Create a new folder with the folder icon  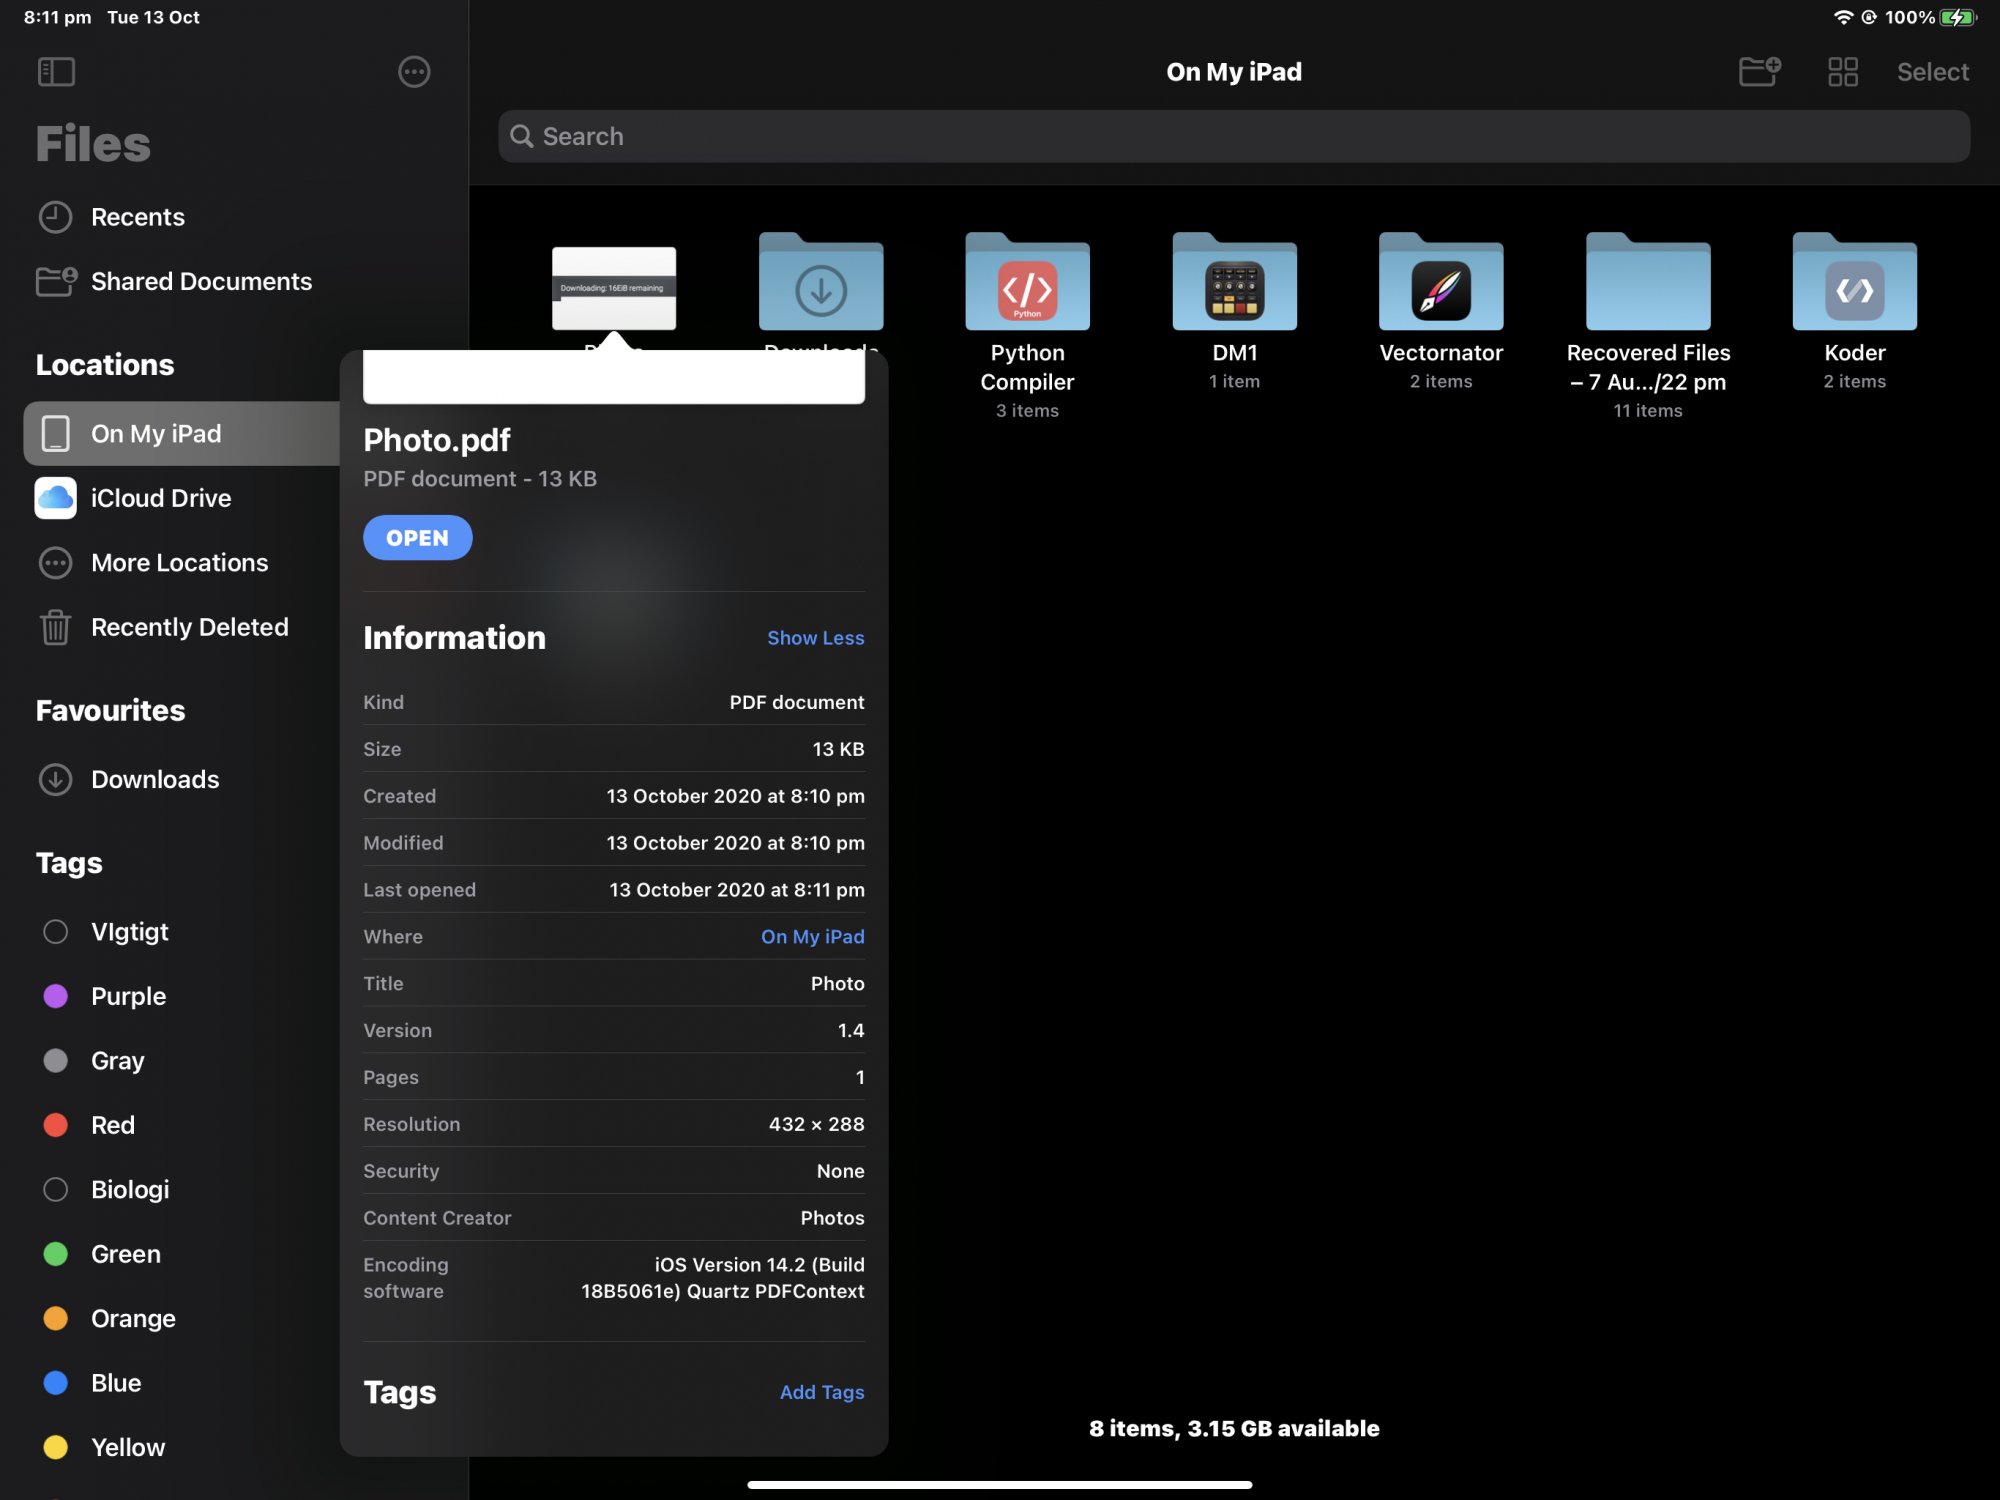[1759, 71]
